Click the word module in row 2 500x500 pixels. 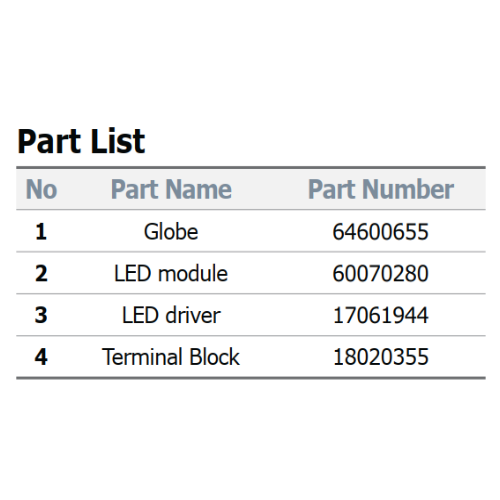click(193, 273)
